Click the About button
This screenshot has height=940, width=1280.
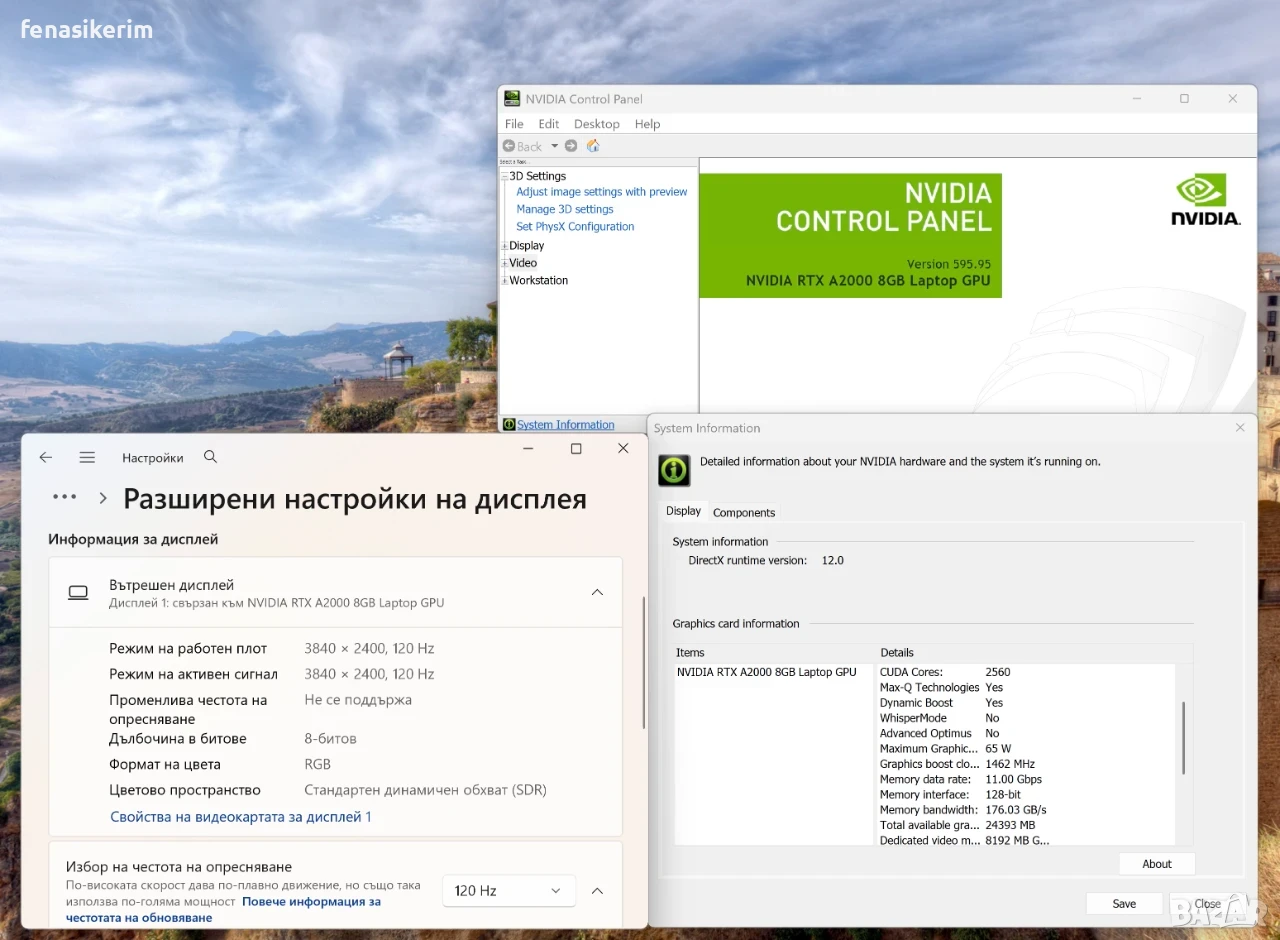tap(1157, 864)
